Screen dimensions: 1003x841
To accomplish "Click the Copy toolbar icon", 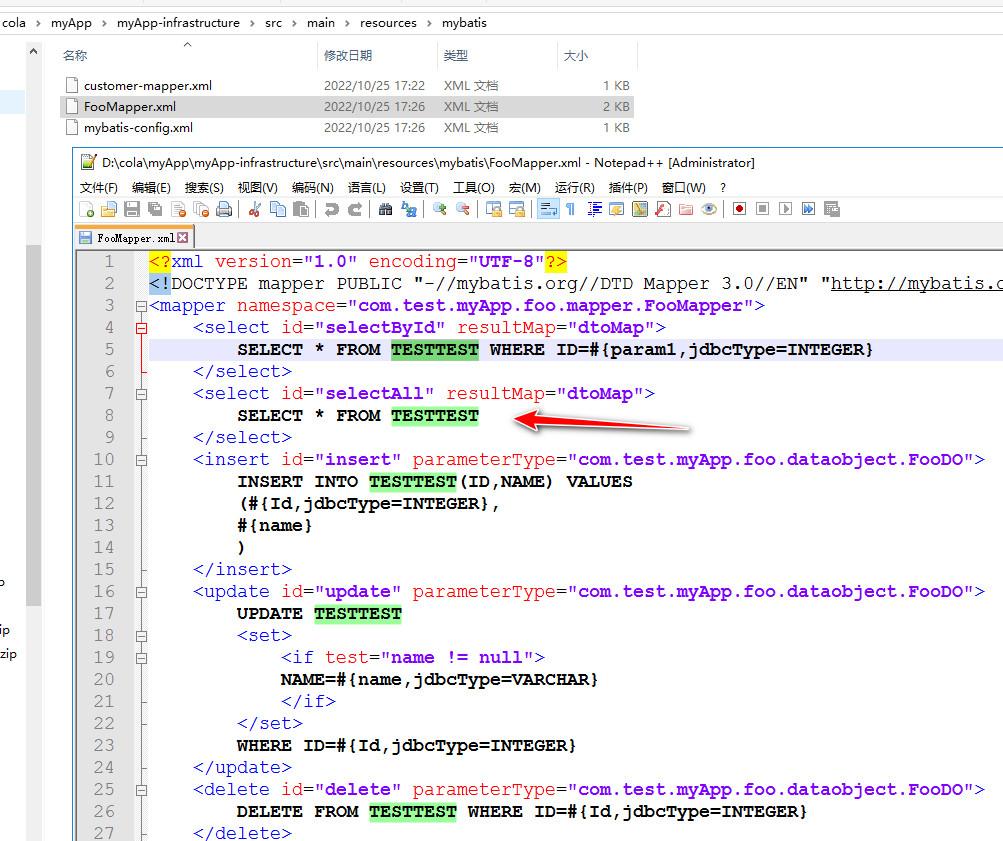I will click(278, 209).
